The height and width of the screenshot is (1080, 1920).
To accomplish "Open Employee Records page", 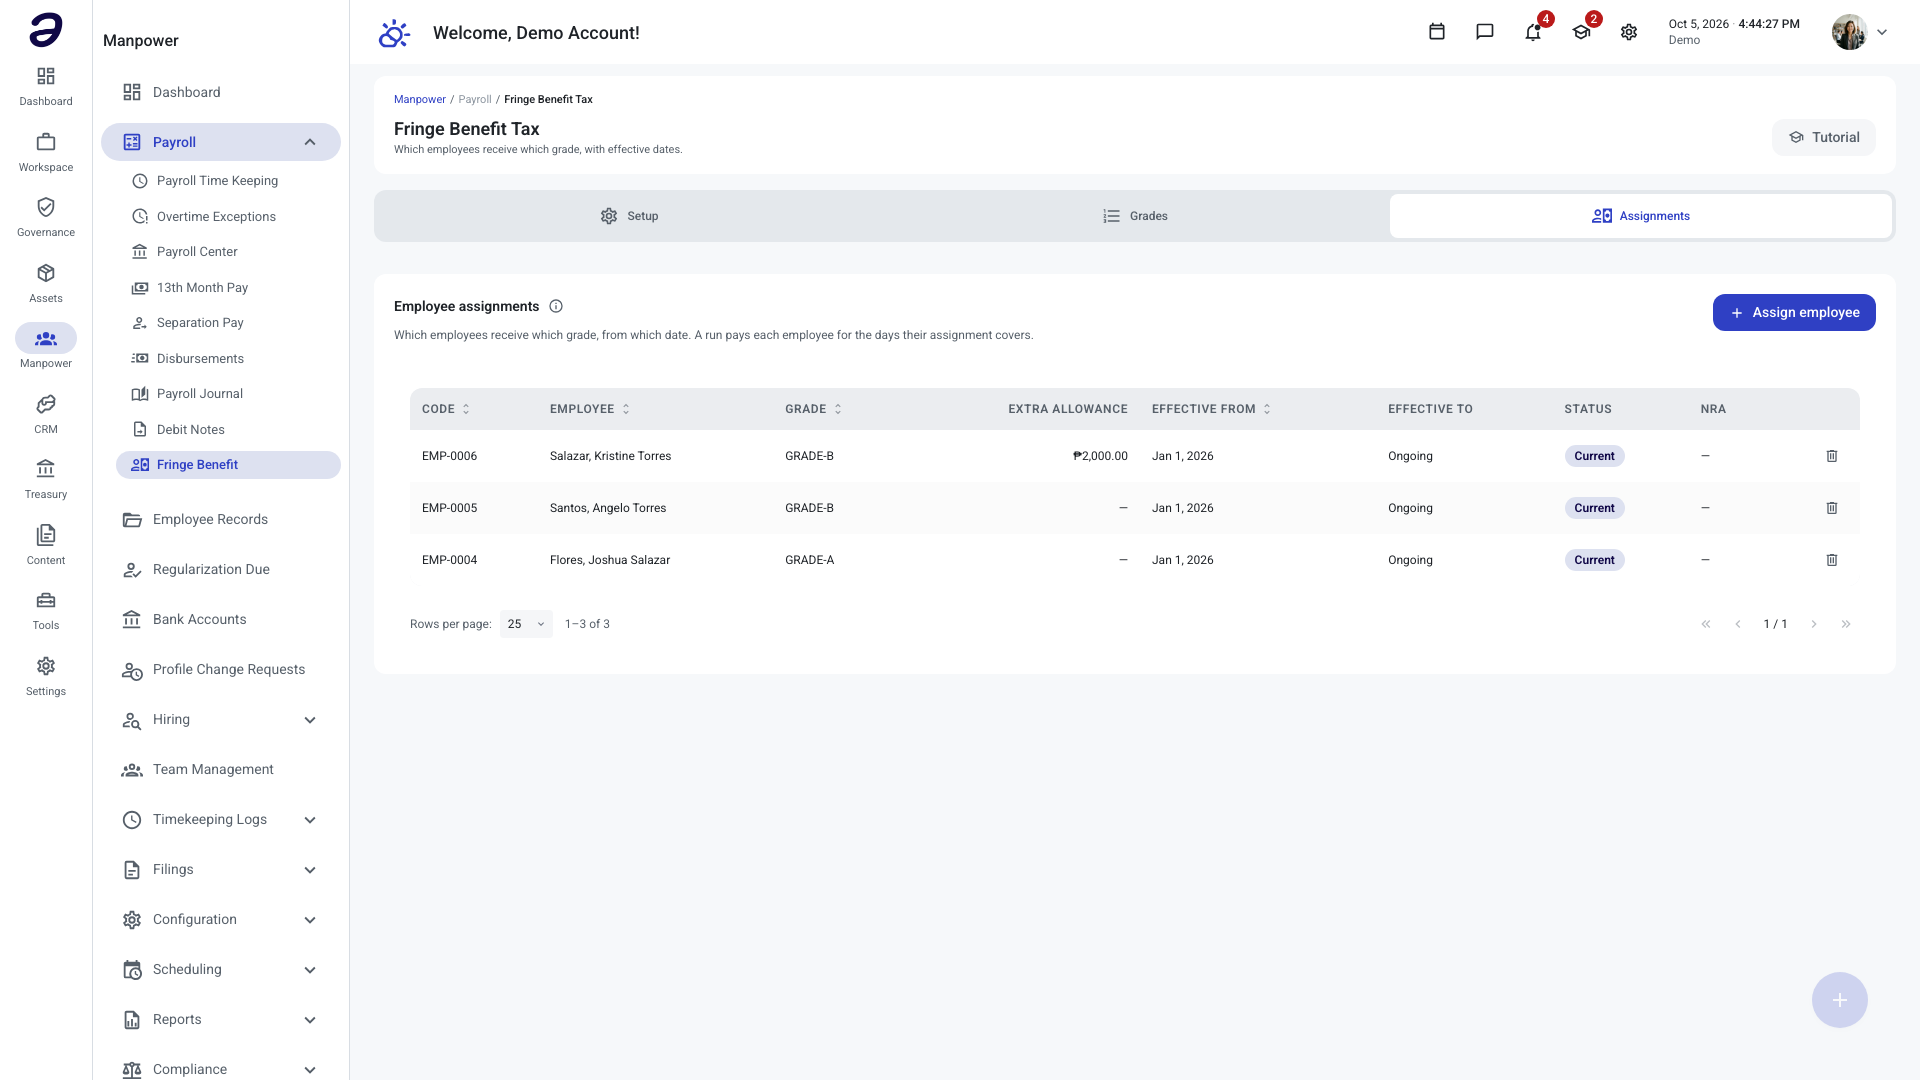I will pos(220,520).
